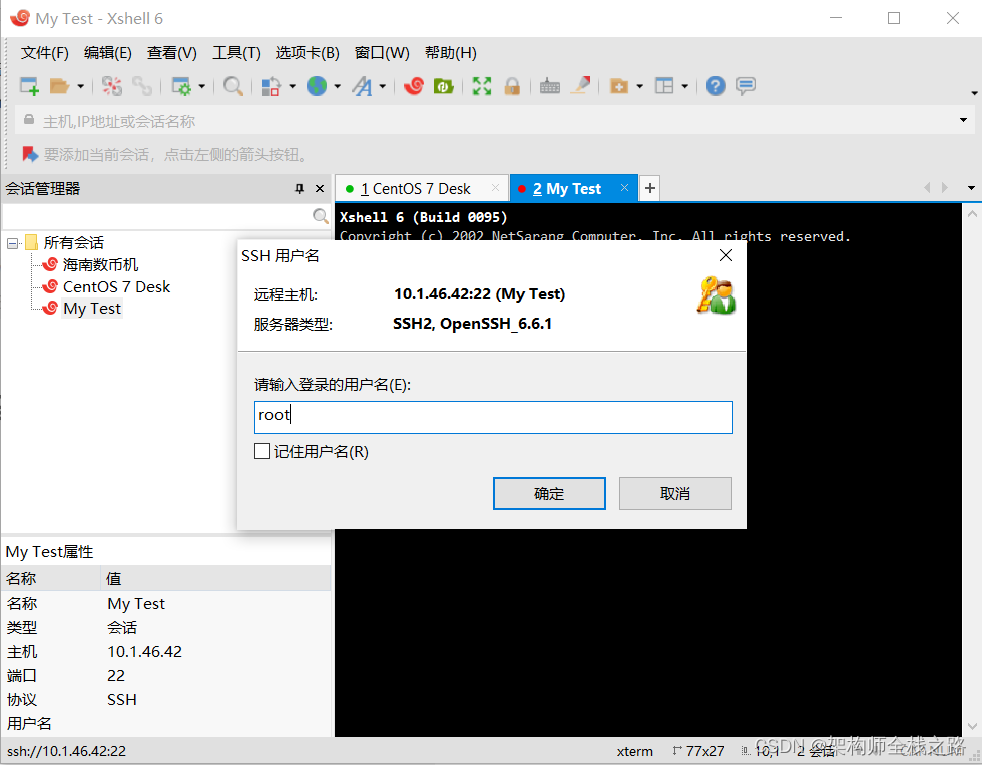The width and height of the screenshot is (982, 765).
Task: Pin the 会话管理器 panel
Action: (x=297, y=188)
